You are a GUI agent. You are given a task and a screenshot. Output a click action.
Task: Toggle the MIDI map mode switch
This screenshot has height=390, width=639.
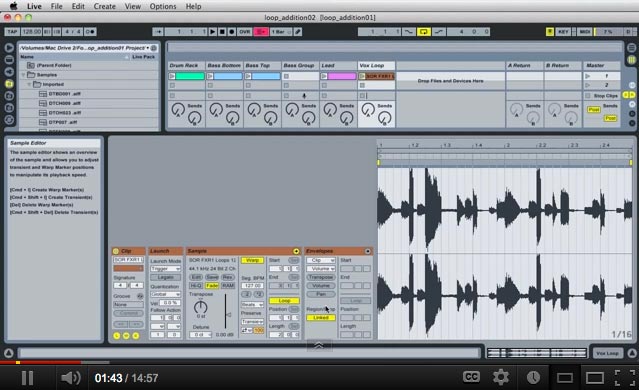click(x=584, y=31)
